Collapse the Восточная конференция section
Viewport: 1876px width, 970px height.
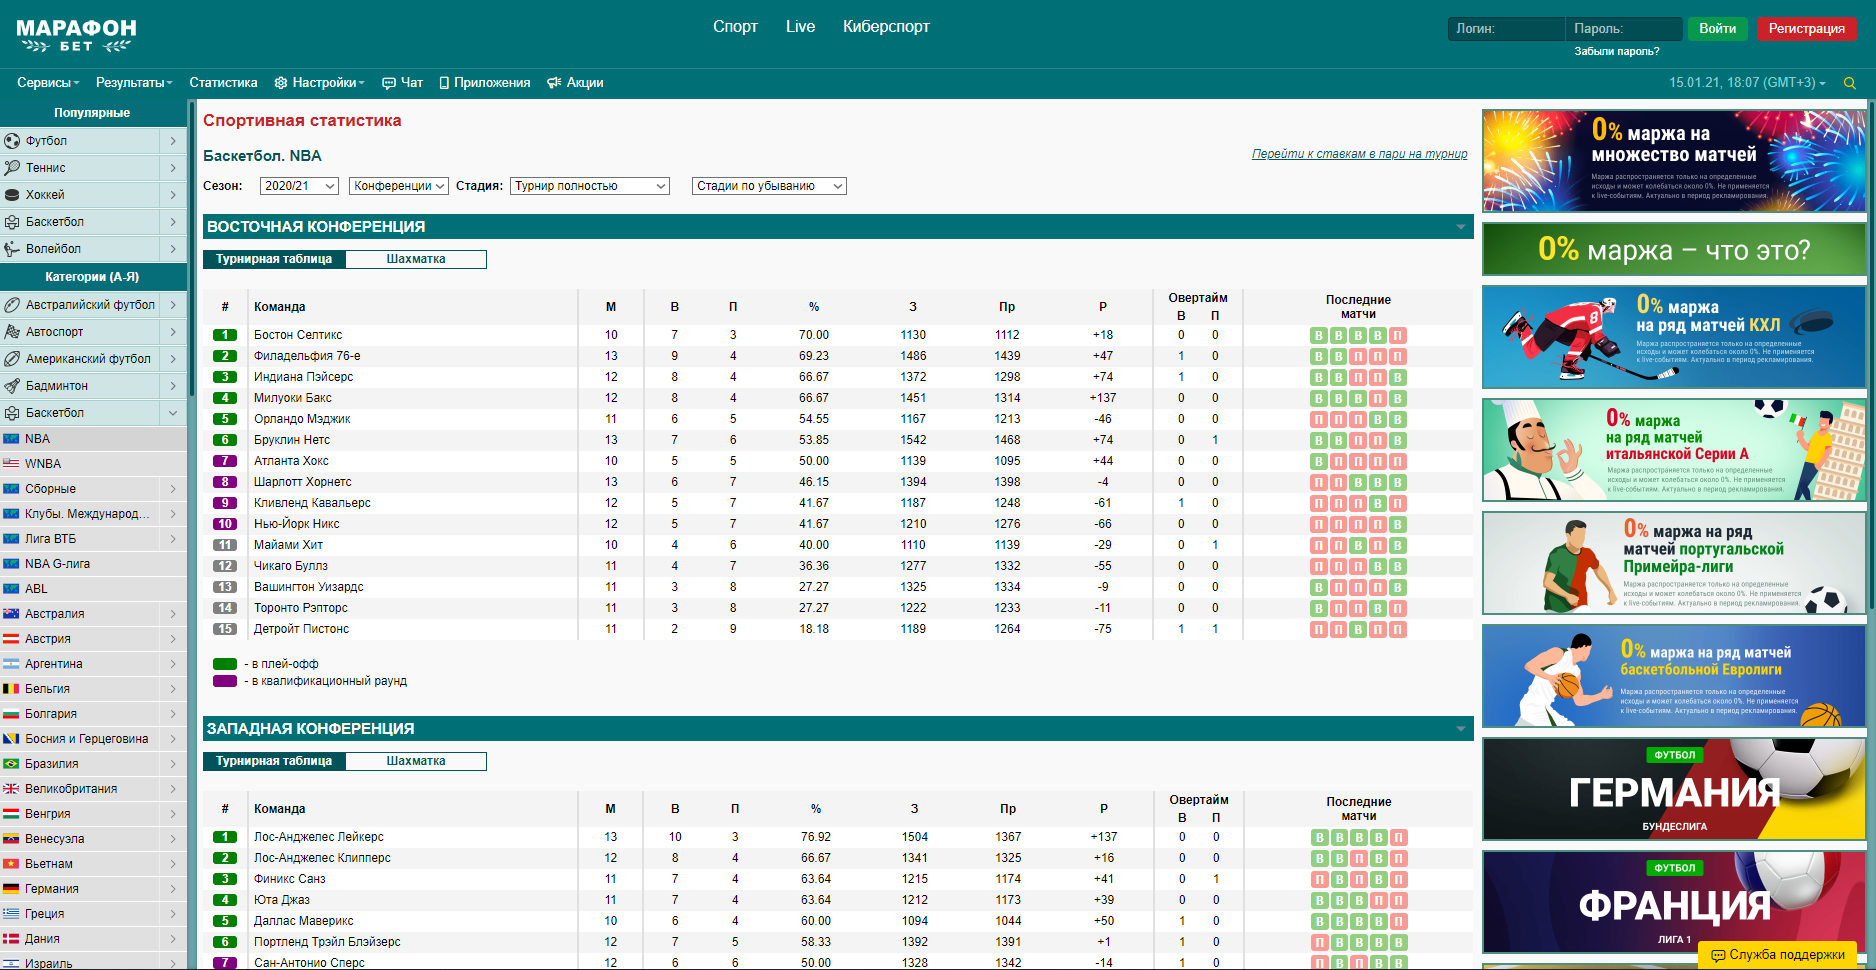(x=1461, y=227)
